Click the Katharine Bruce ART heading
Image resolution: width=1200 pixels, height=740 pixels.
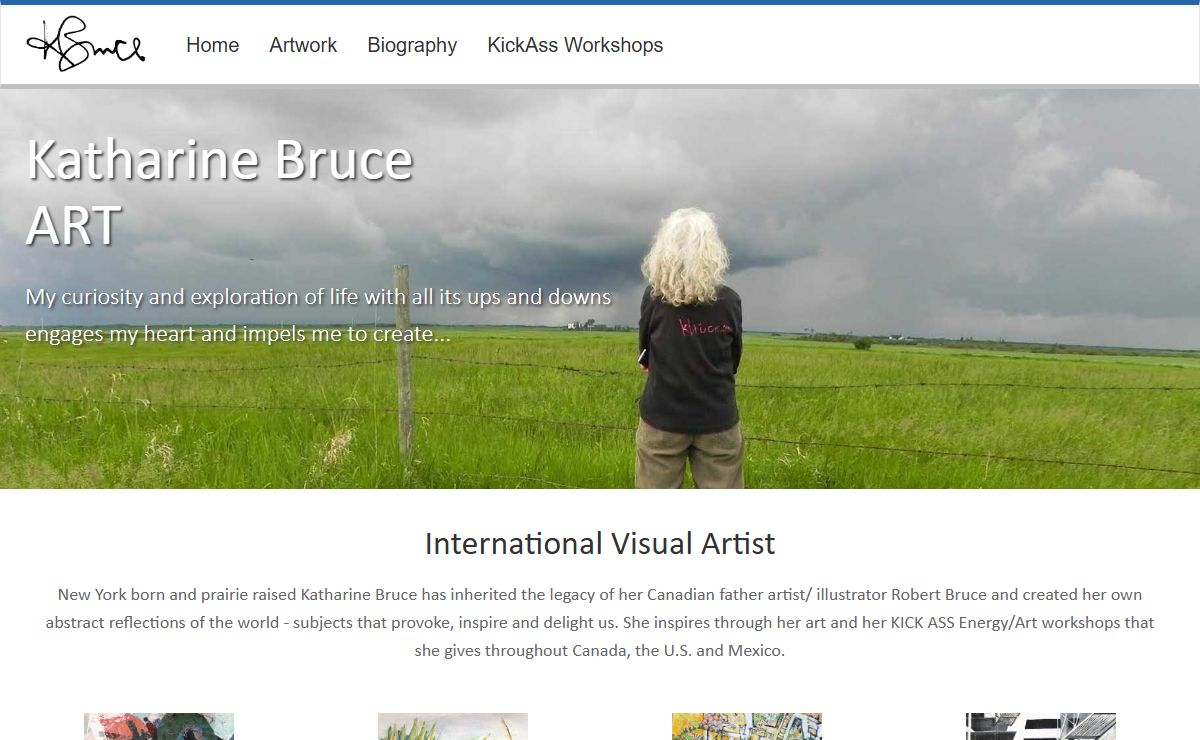point(219,191)
